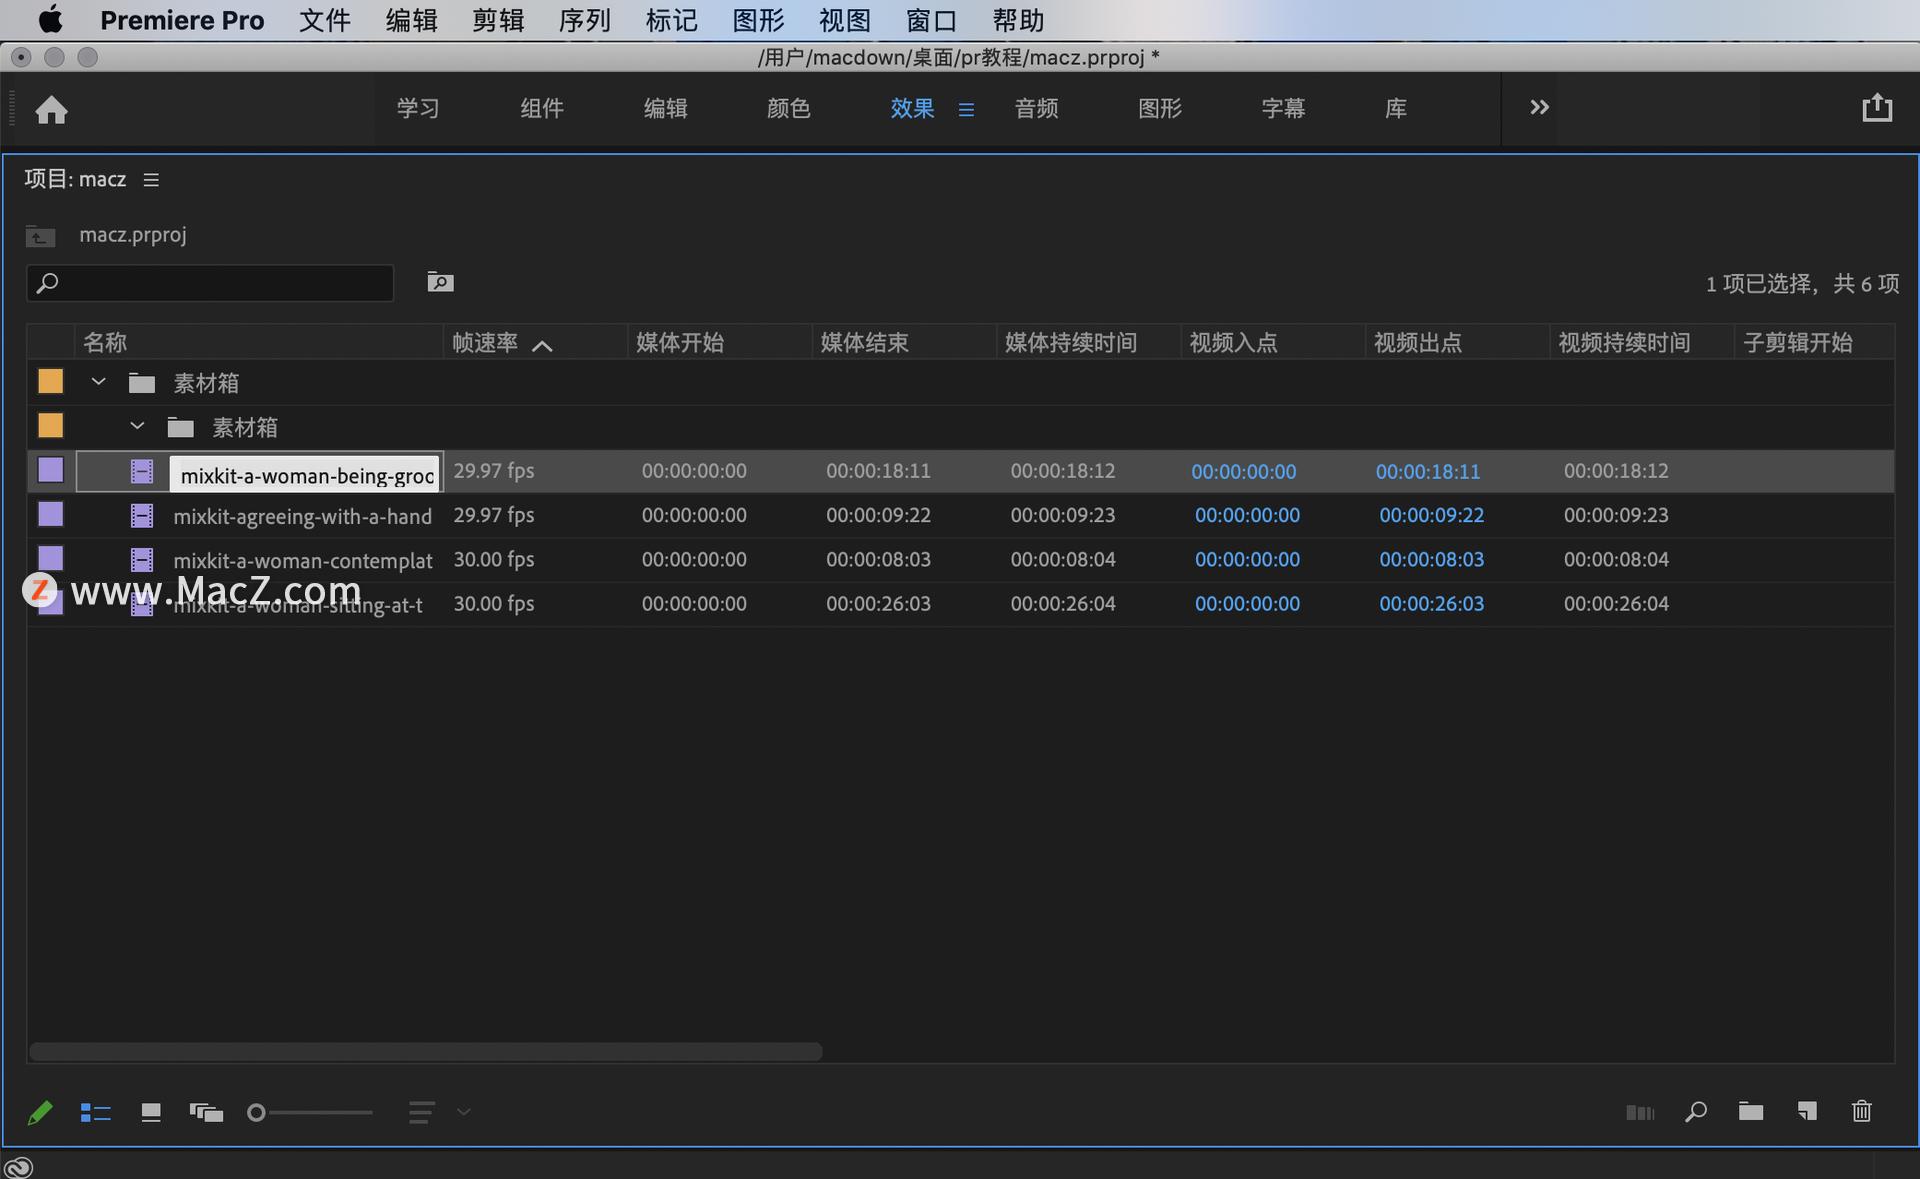Click the Find magnifier icon at bottom
The width and height of the screenshot is (1920, 1179).
coord(1695,1111)
